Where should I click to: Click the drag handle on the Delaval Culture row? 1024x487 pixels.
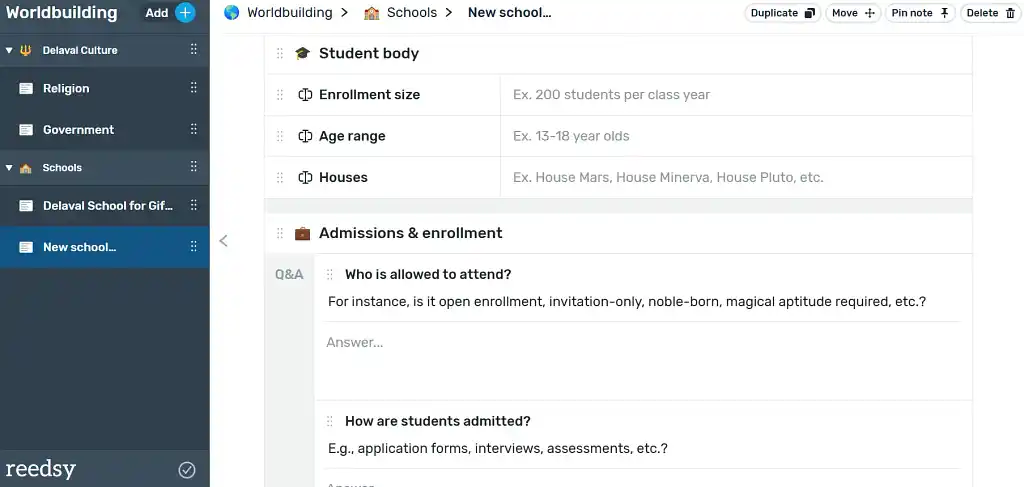[x=193, y=50]
